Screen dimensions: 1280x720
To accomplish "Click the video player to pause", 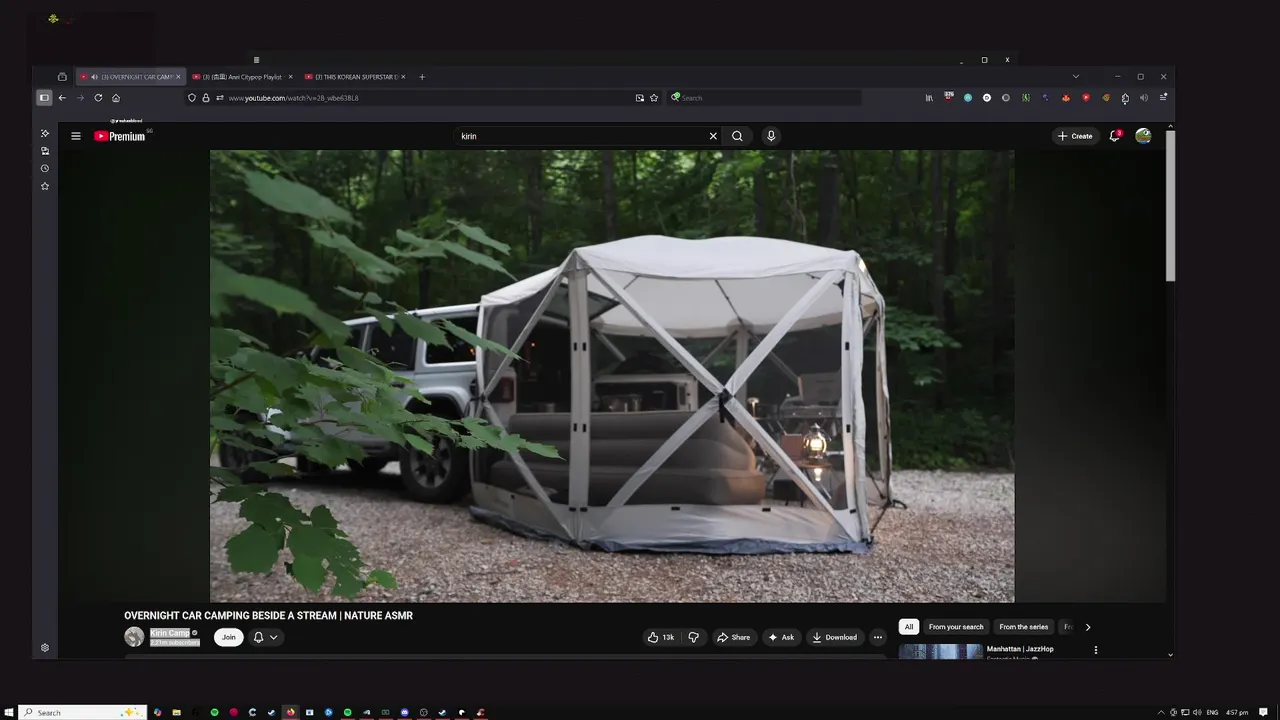I will pos(612,376).
